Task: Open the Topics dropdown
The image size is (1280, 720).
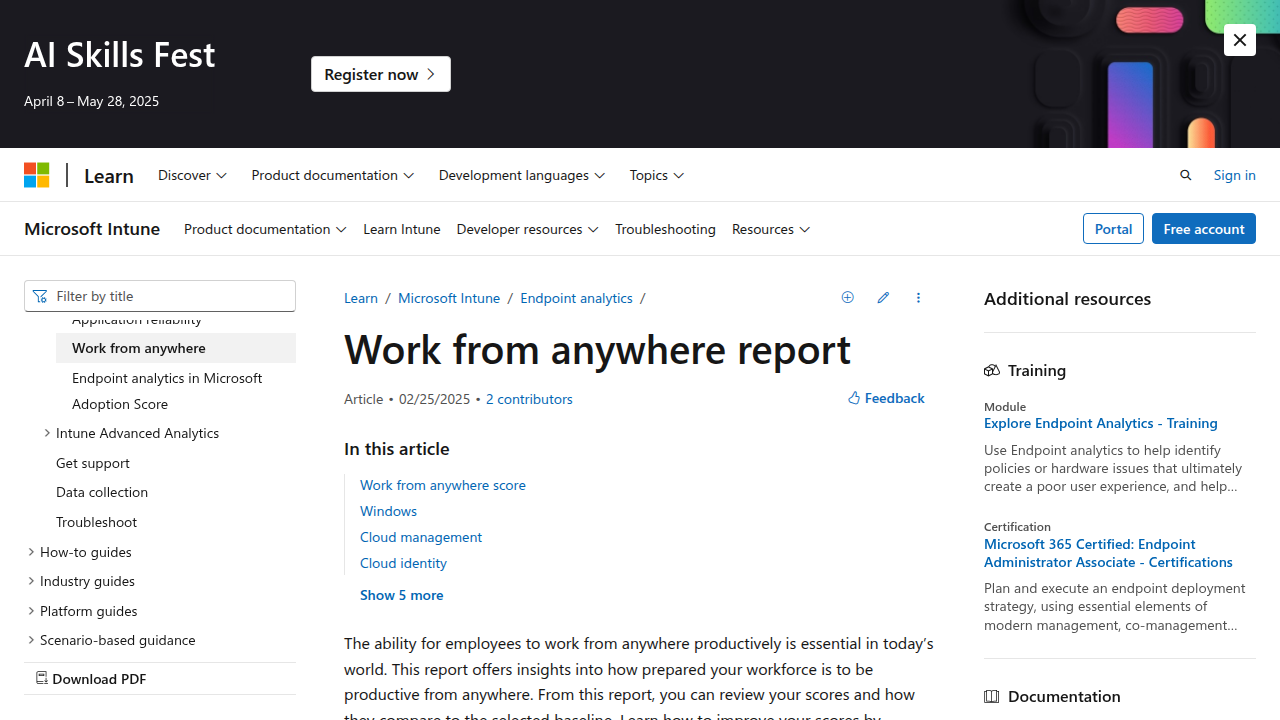Action: [x=657, y=175]
